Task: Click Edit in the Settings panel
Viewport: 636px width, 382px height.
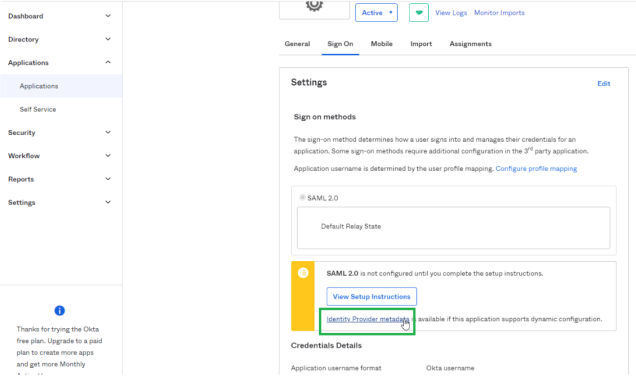Action: pos(604,84)
